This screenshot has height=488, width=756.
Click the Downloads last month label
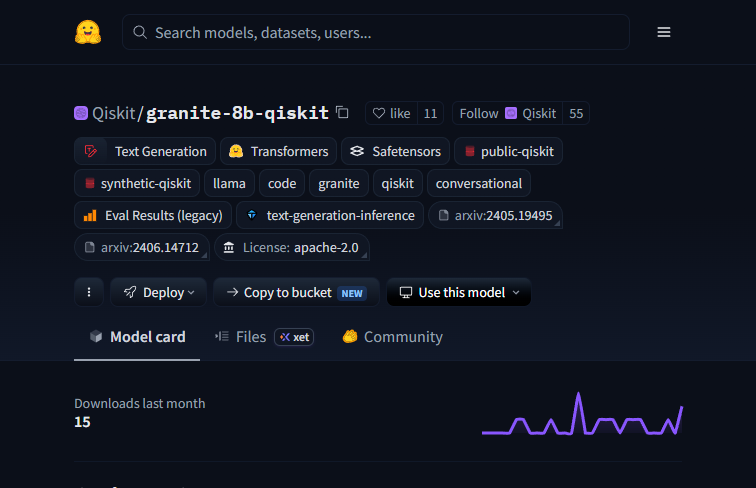pyautogui.click(x=140, y=403)
